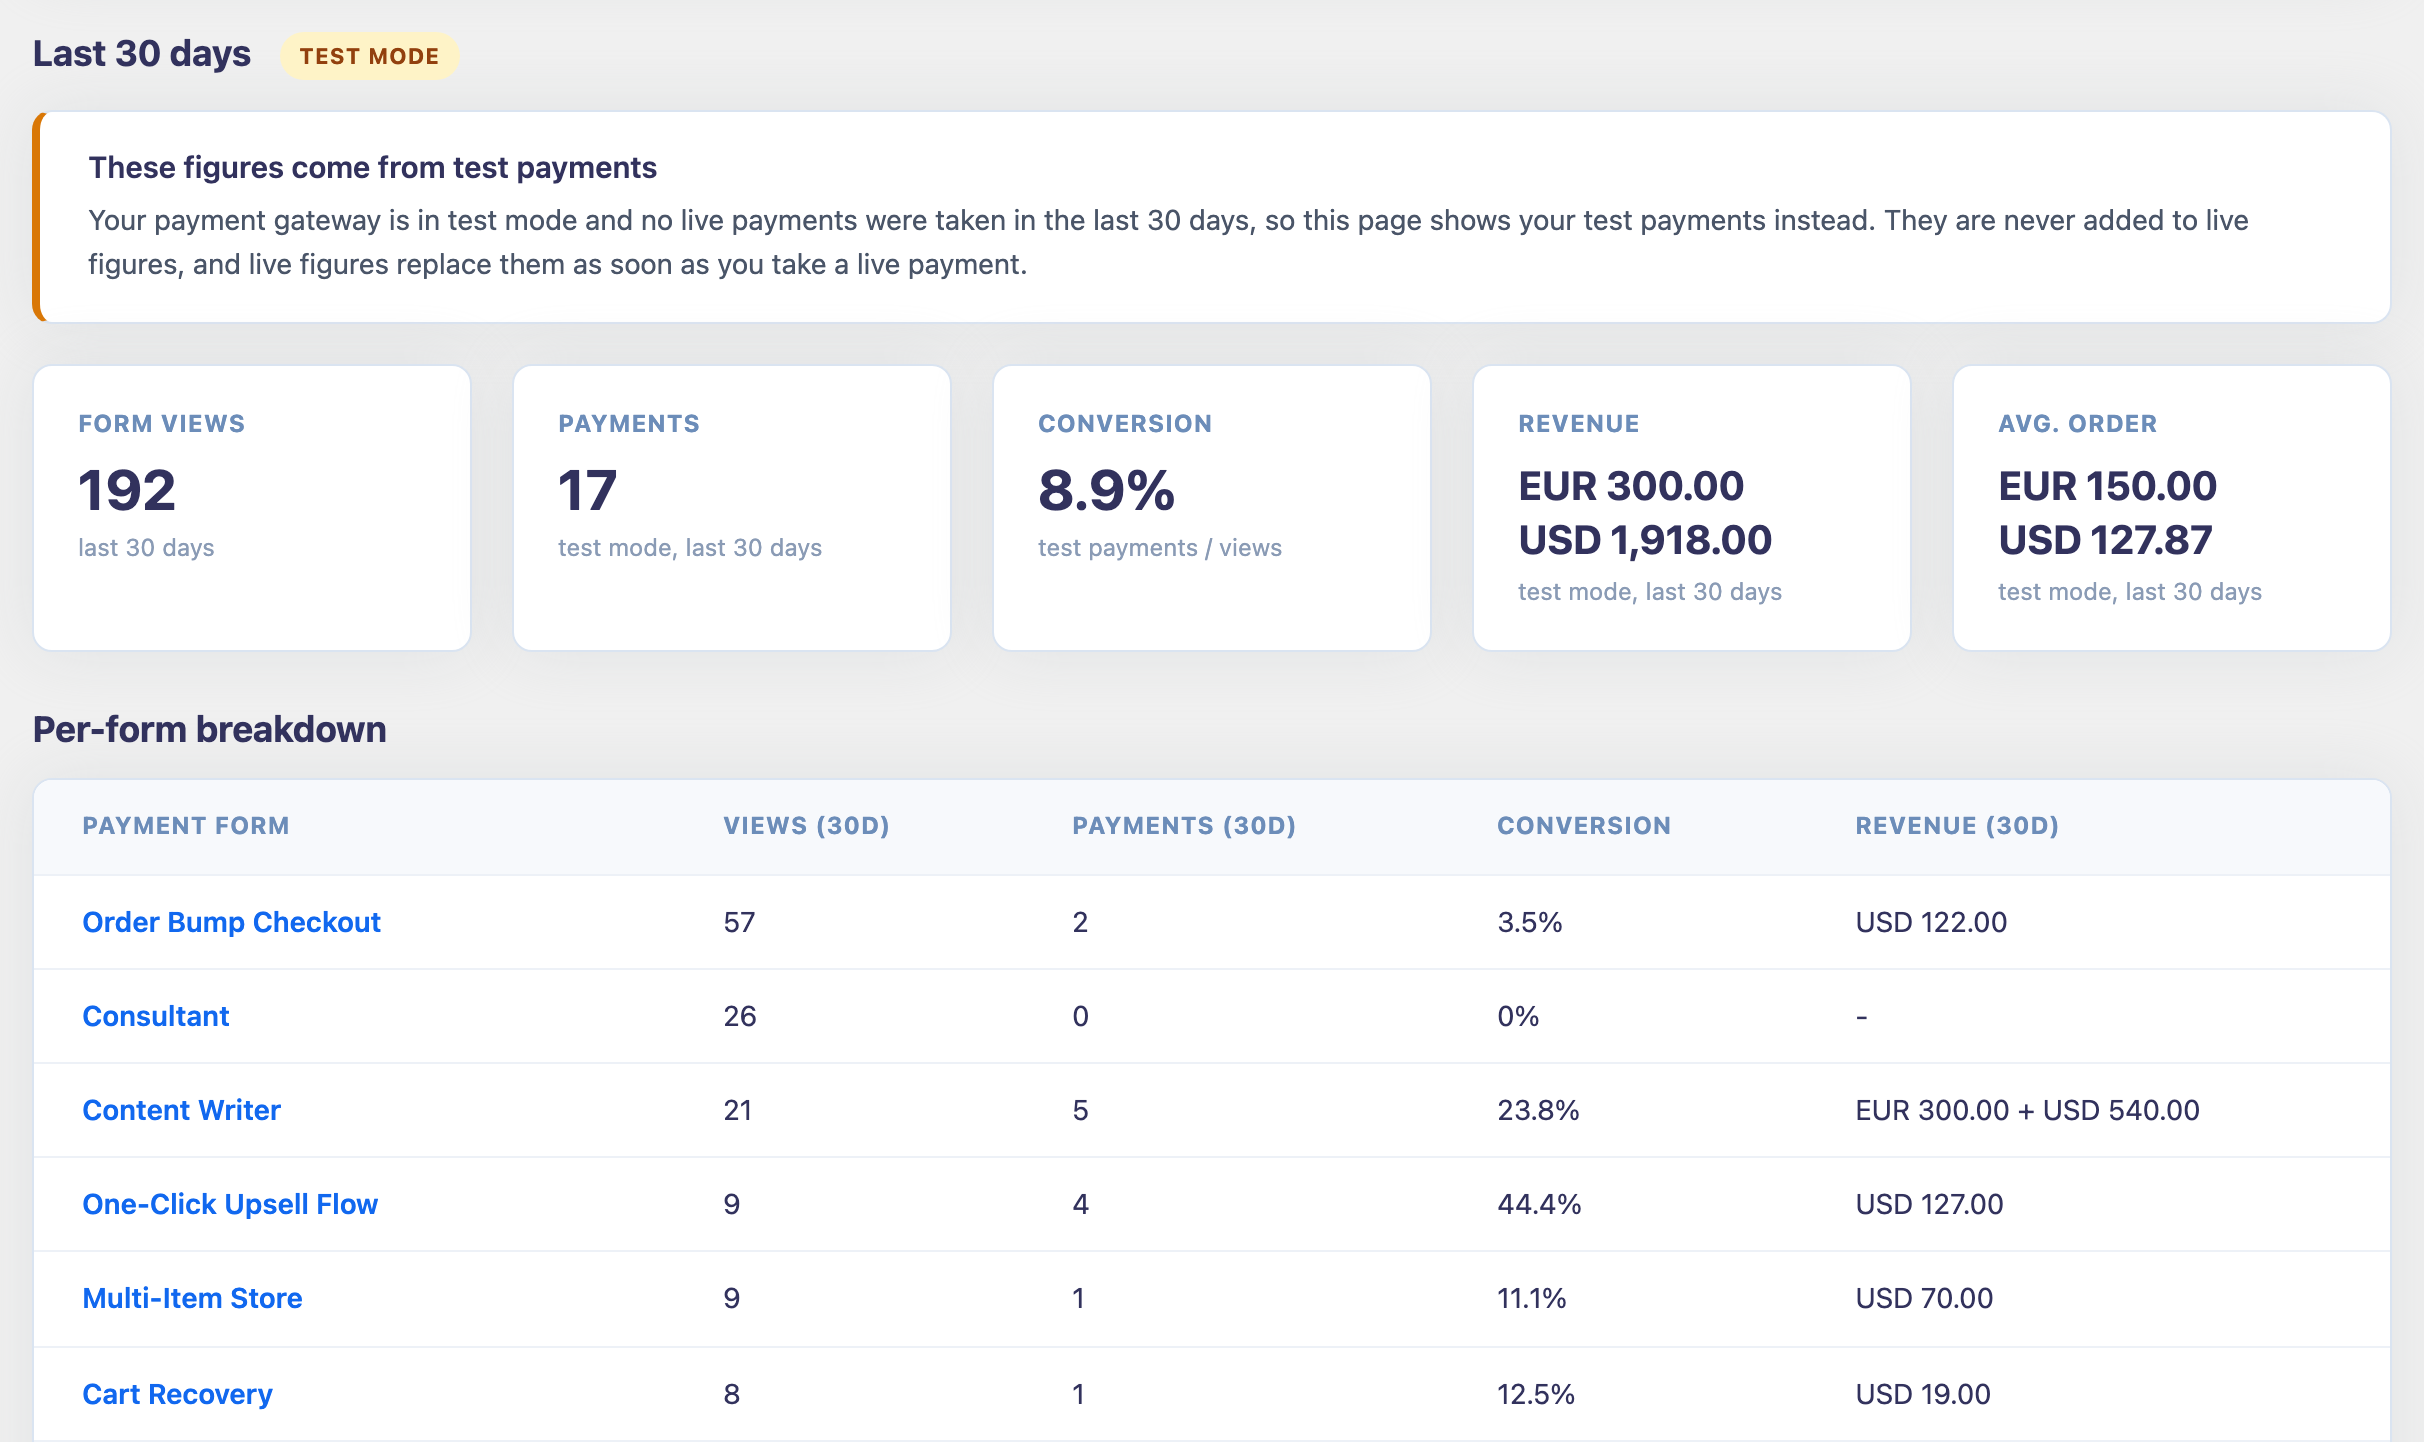
Task: Click the Revenue (30D) column header
Action: pyautogui.click(x=1957, y=826)
